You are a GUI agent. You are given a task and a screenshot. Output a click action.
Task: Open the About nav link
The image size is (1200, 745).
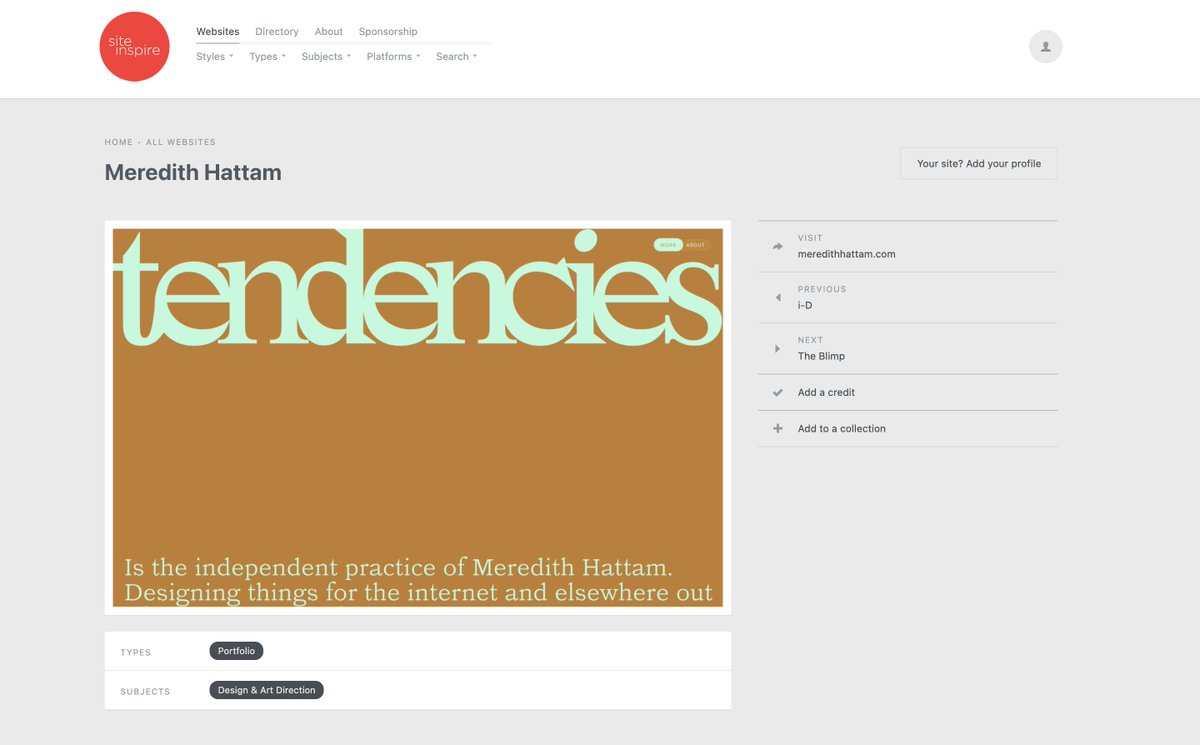pos(329,32)
